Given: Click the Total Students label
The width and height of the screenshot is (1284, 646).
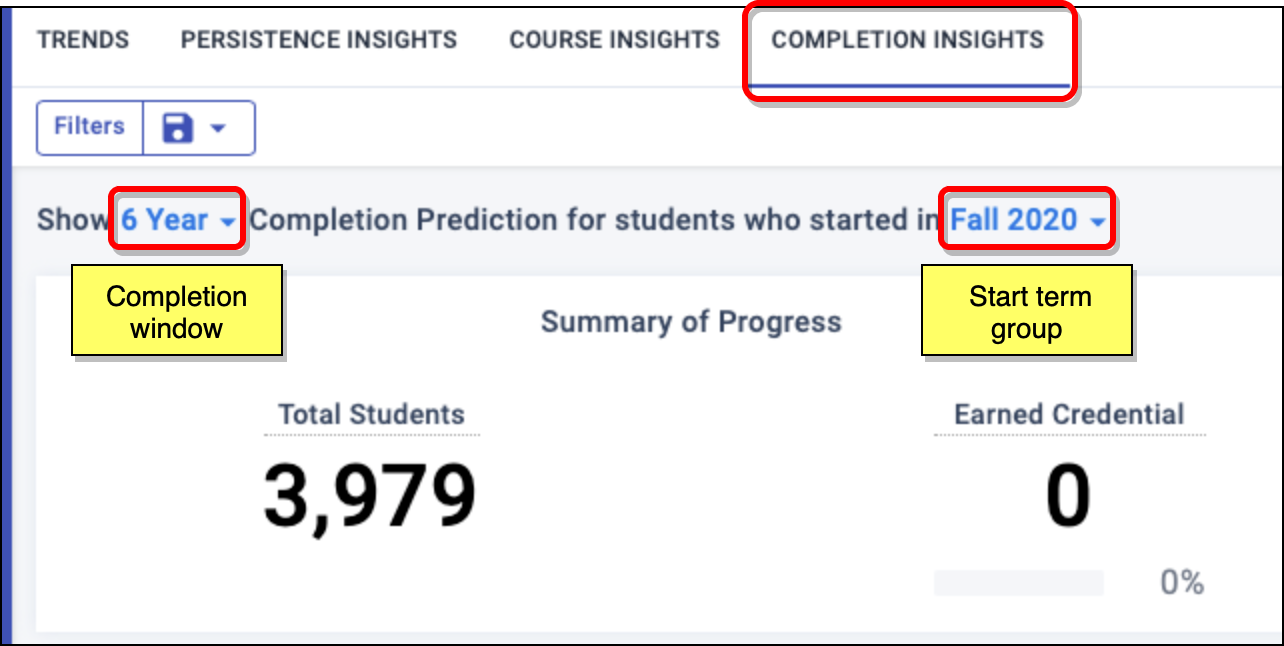Looking at the screenshot, I should point(371,415).
